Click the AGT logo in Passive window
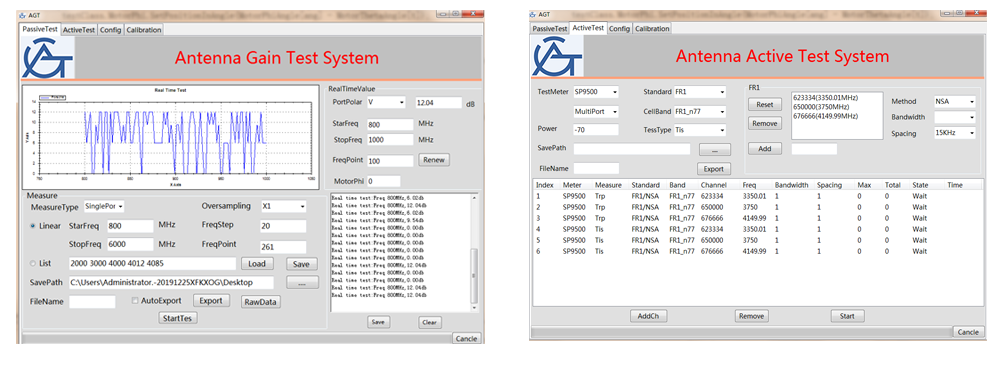The height and width of the screenshot is (371, 1007). [x=48, y=58]
